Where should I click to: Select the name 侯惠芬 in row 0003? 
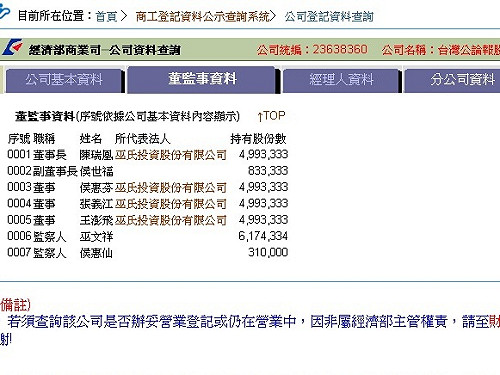(96, 187)
